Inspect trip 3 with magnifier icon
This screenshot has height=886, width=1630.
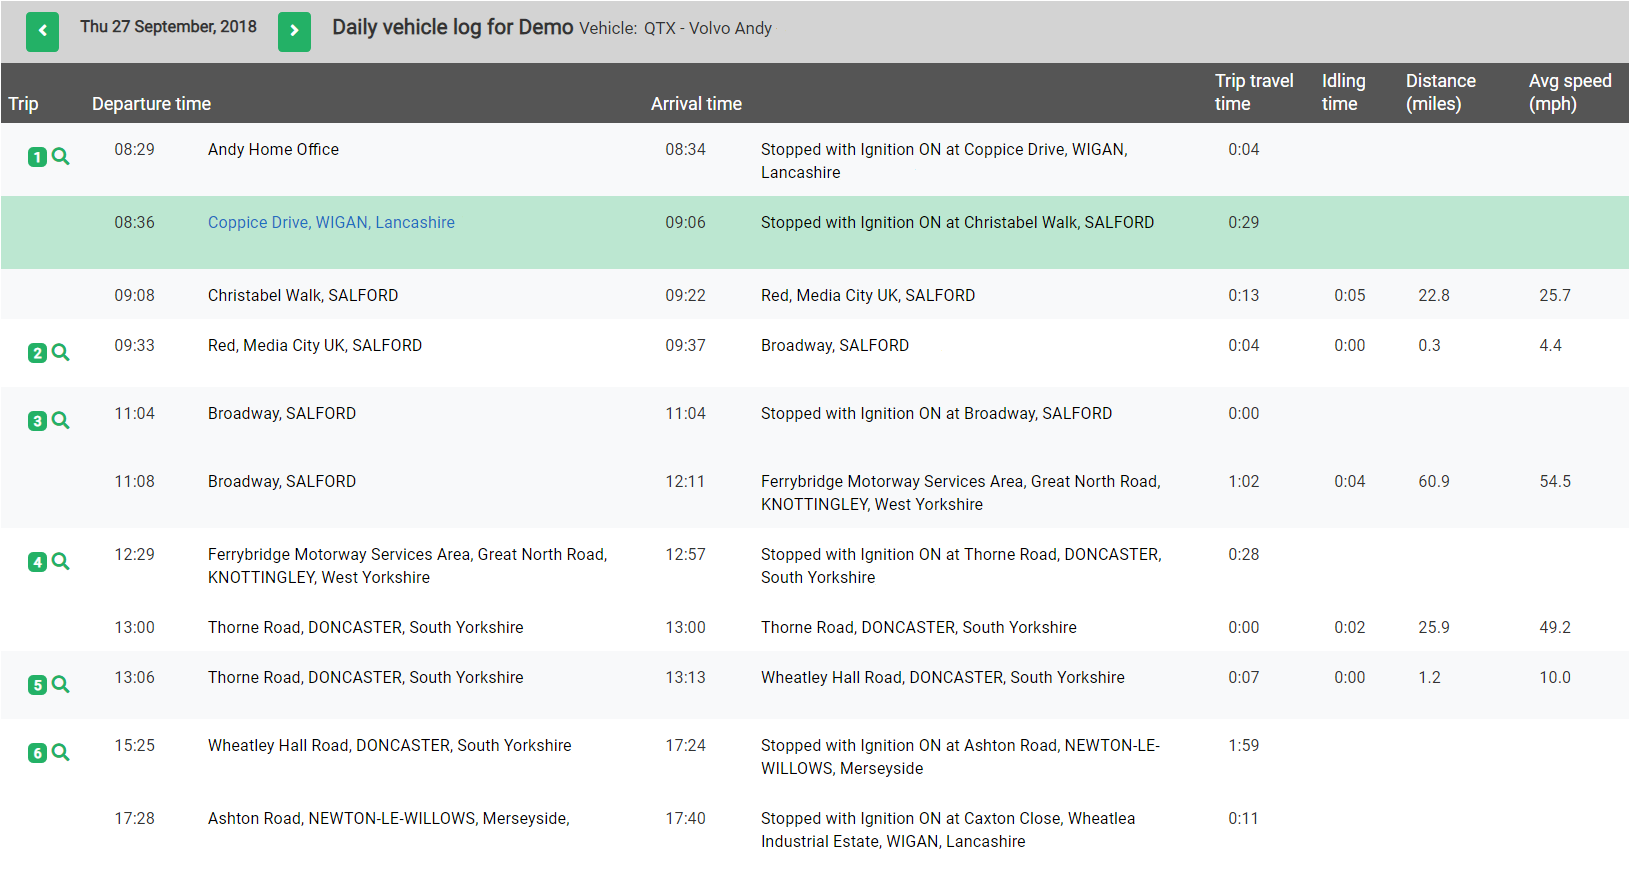61,421
